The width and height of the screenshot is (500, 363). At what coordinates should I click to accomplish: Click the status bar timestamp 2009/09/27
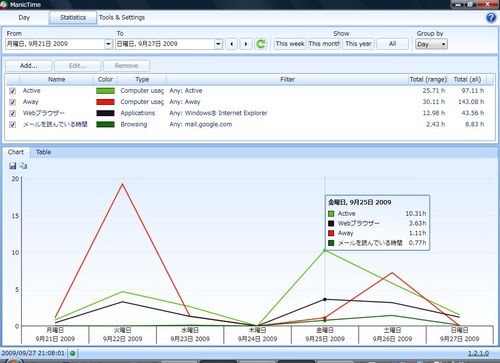33,353
